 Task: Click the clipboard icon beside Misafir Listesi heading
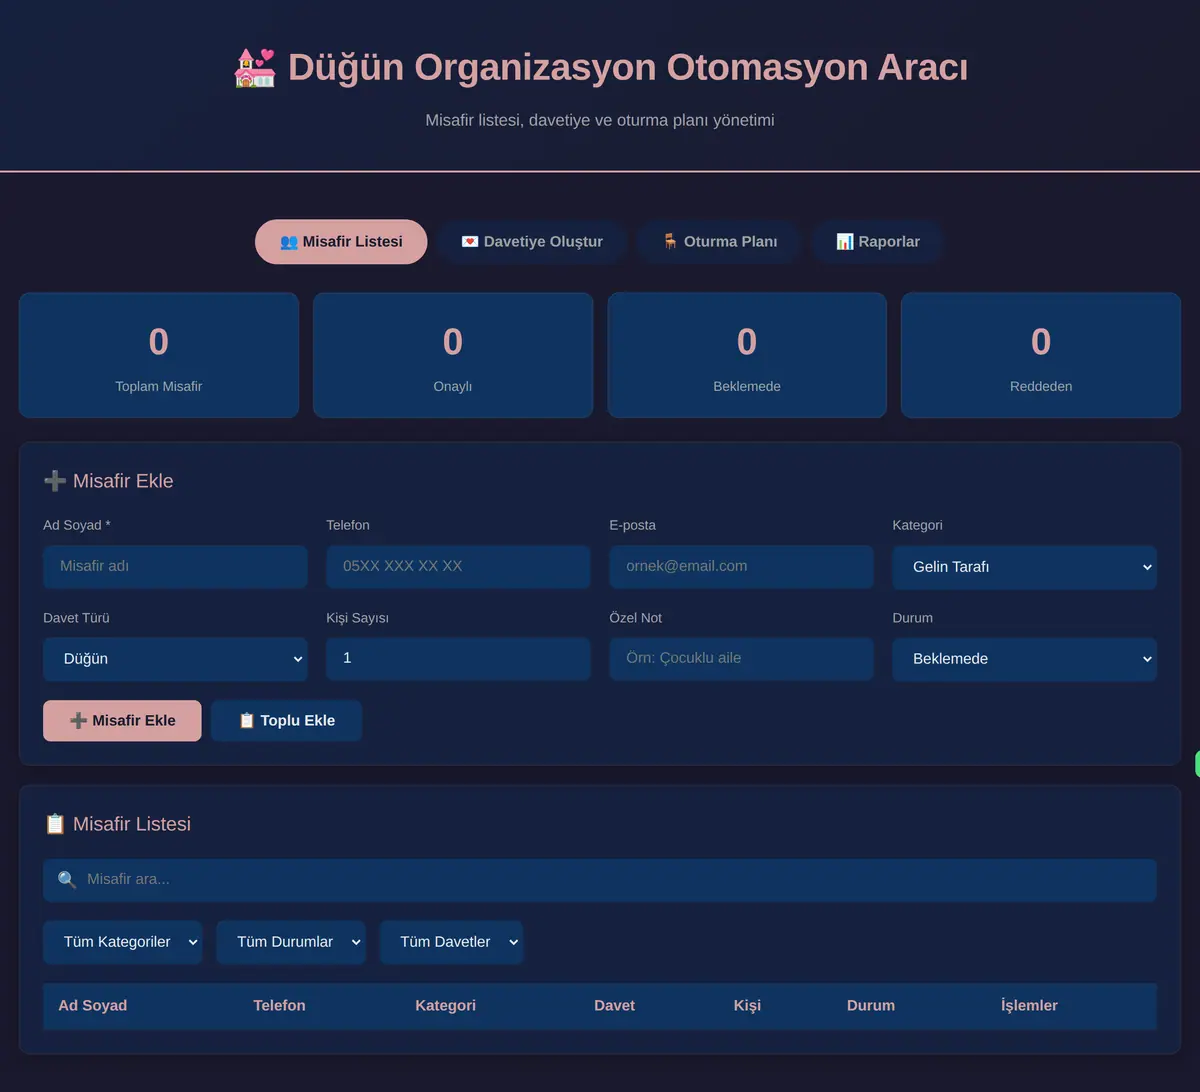[55, 824]
